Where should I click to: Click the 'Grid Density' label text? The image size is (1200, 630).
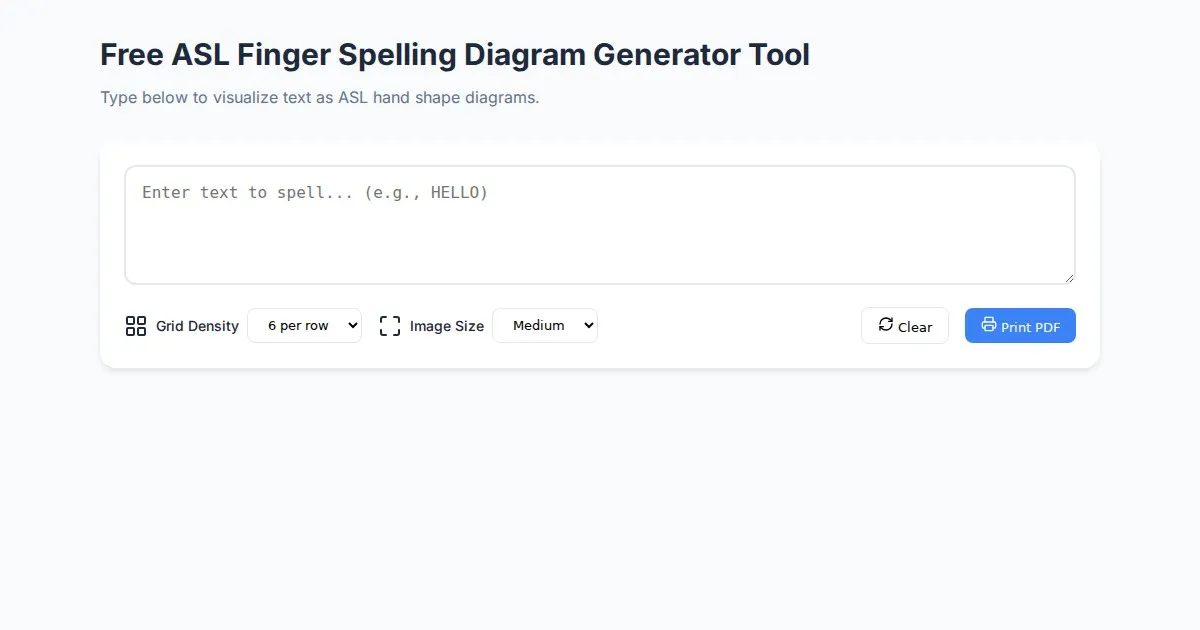[197, 326]
